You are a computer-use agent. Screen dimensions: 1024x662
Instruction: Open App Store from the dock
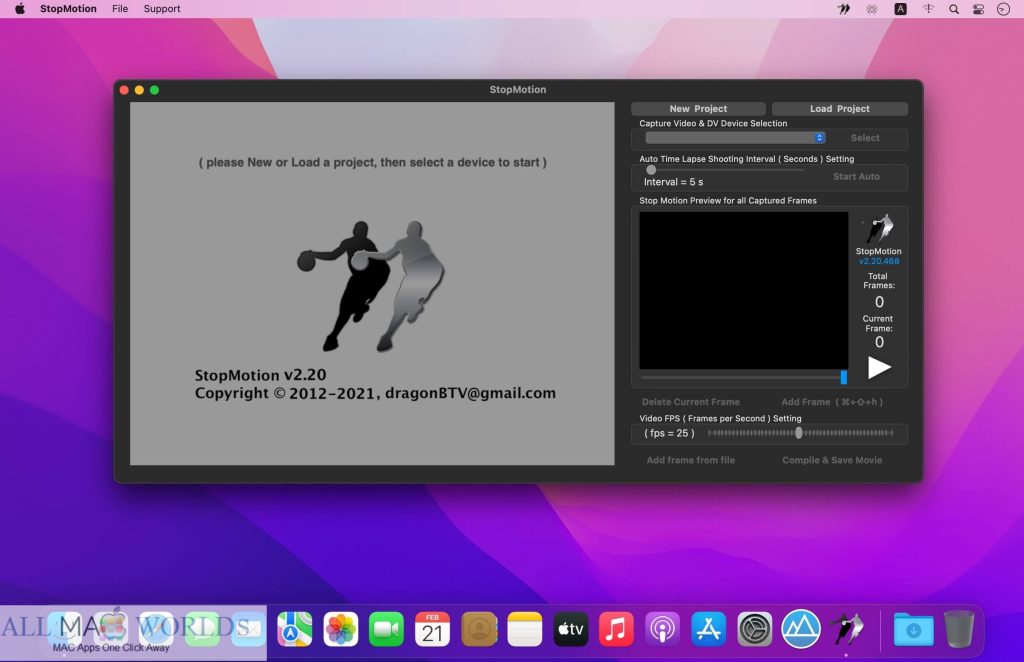pyautogui.click(x=709, y=629)
